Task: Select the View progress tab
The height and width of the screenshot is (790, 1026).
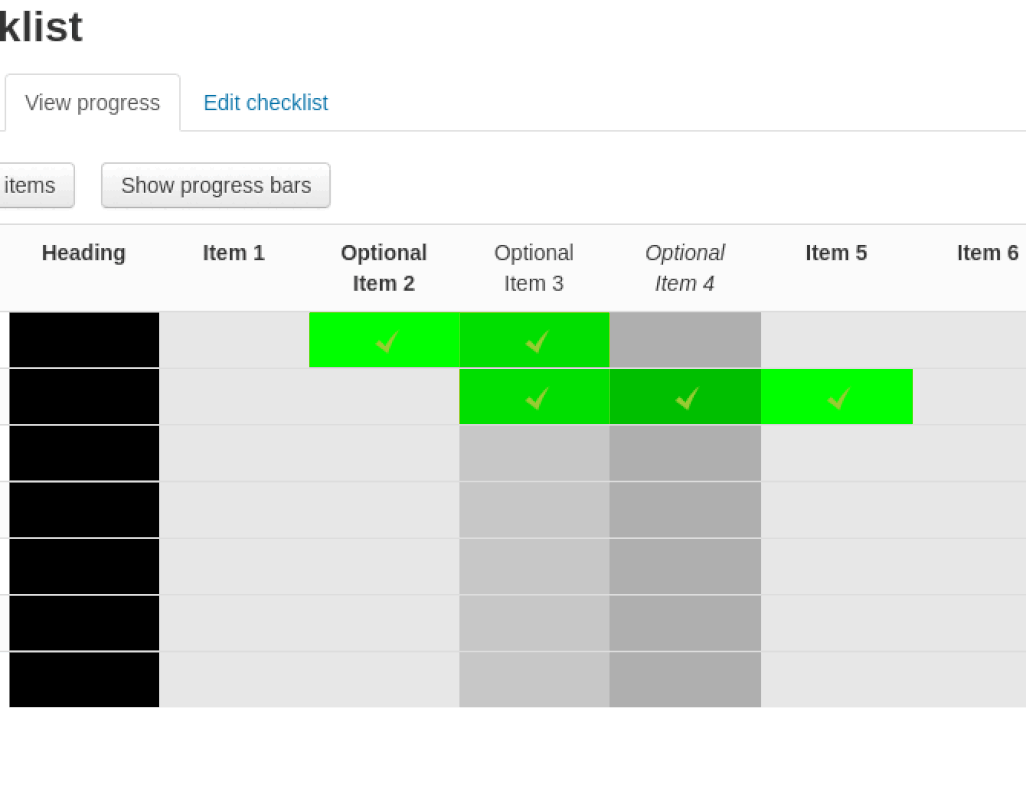Action: pyautogui.click(x=91, y=102)
